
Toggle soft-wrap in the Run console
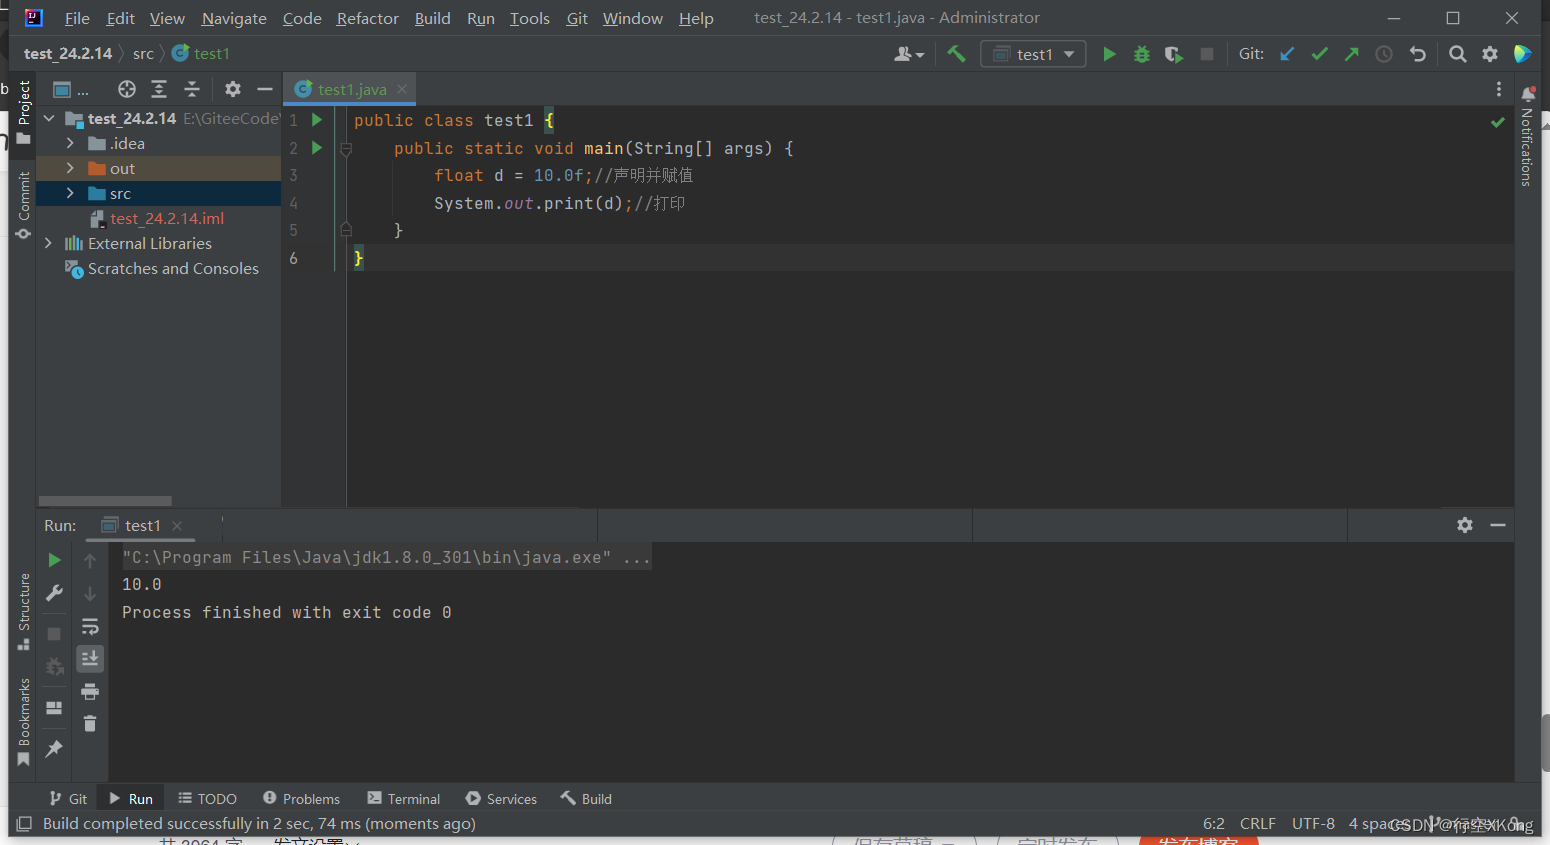coord(89,626)
